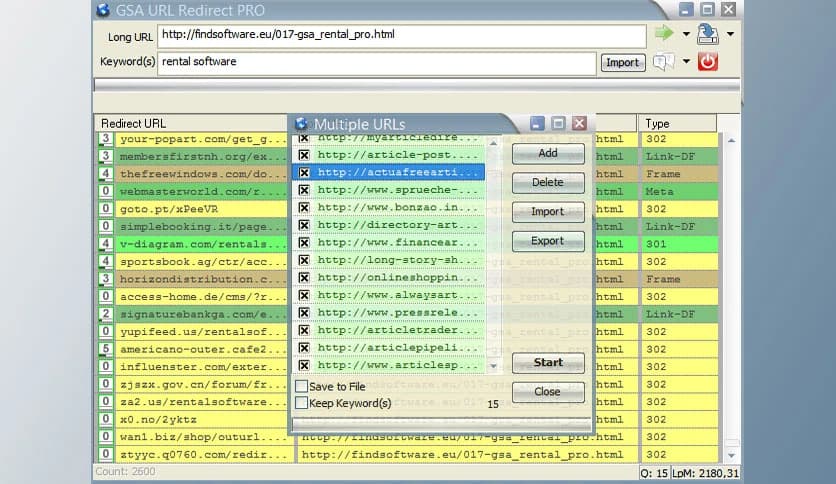This screenshot has height=484, width=836.
Task: Uncheck the http://www.pressrele... checkbox
Action: pyautogui.click(x=304, y=313)
